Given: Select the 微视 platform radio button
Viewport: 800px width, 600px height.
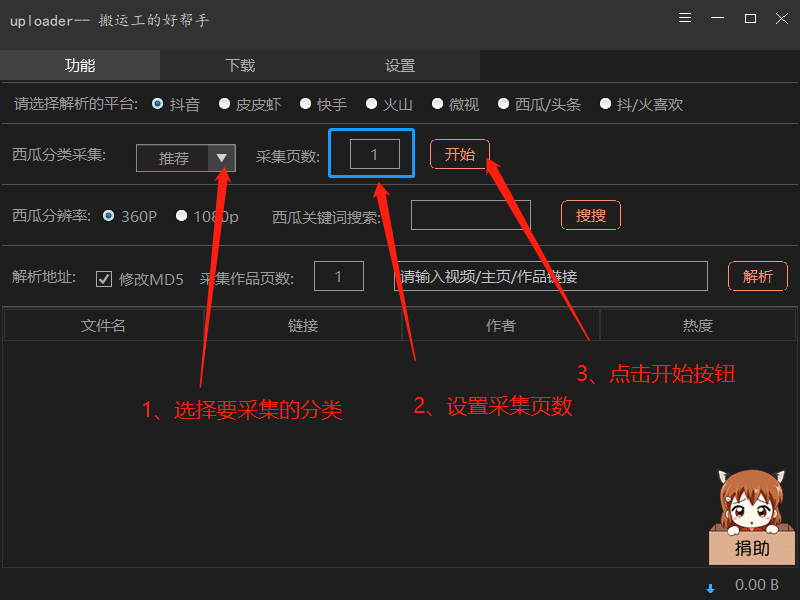Looking at the screenshot, I should point(437,103).
